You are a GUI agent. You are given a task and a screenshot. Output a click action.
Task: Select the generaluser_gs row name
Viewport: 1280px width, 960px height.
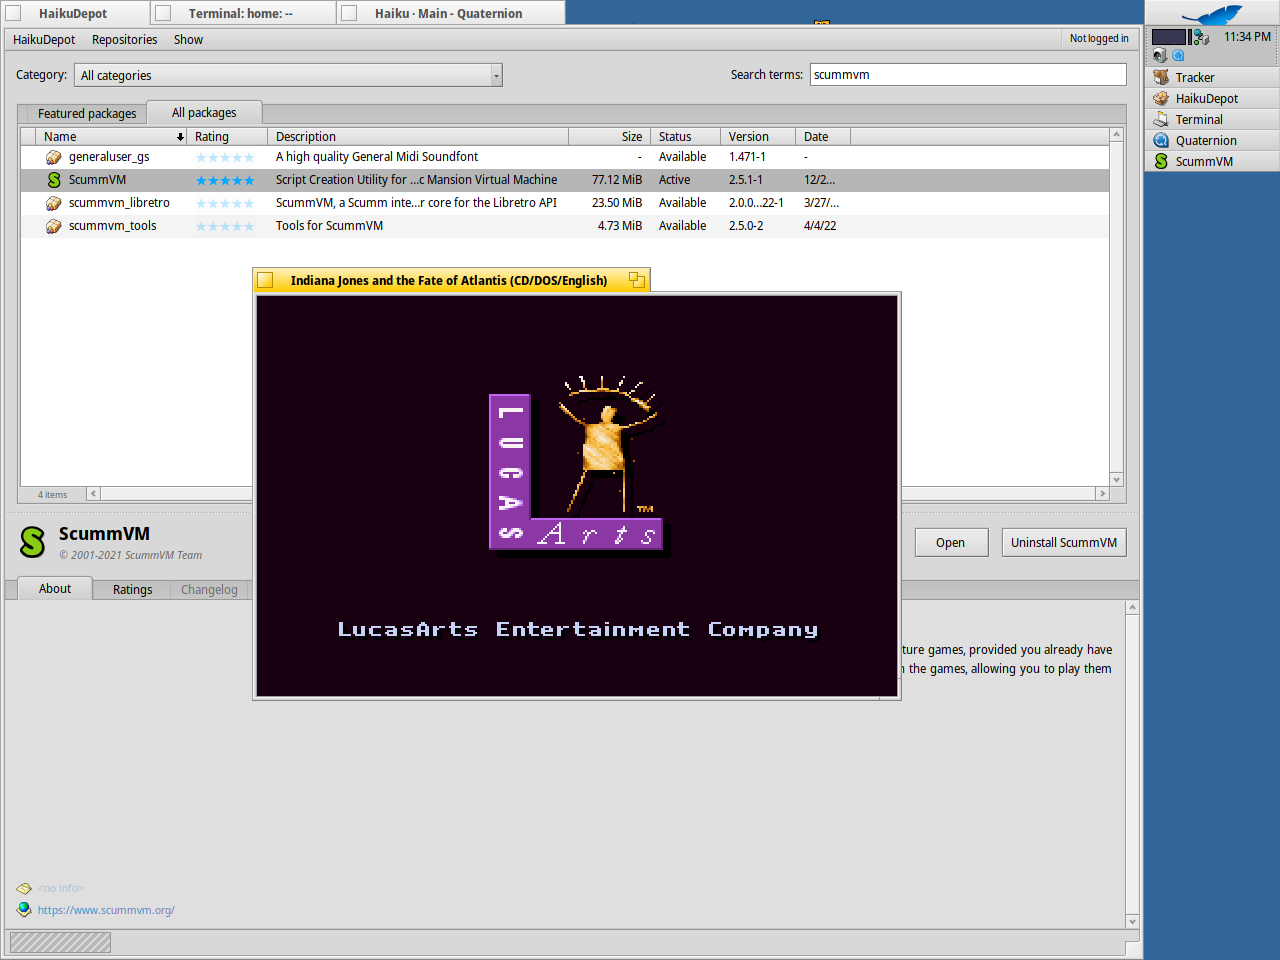tap(109, 157)
